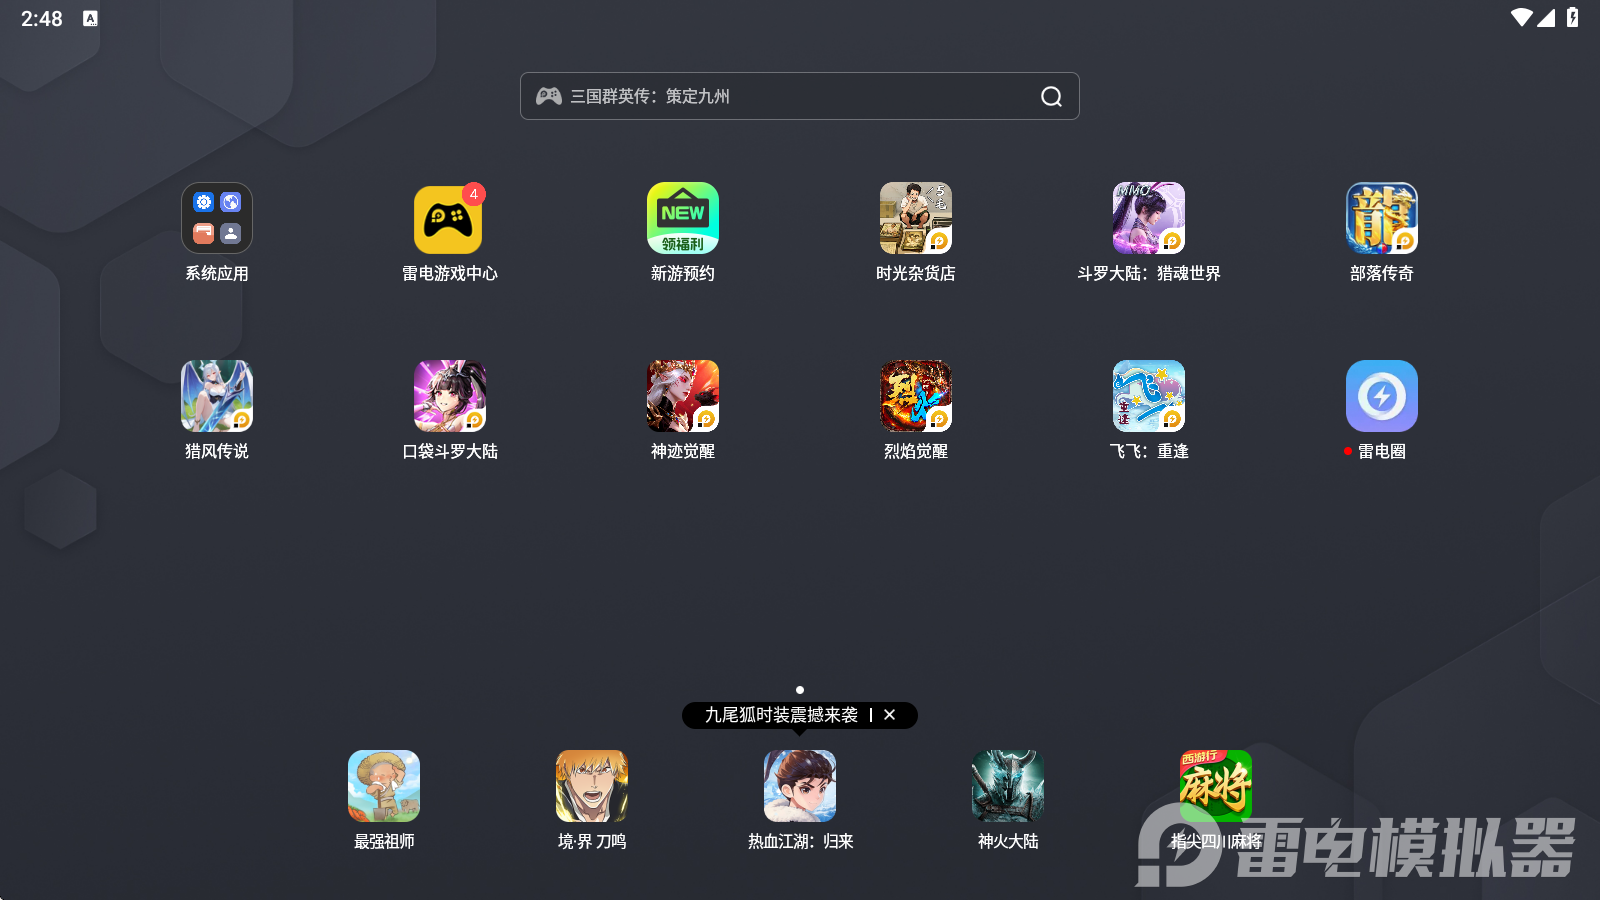
Task: Launch the 部落传奇 game
Action: (x=1382, y=218)
